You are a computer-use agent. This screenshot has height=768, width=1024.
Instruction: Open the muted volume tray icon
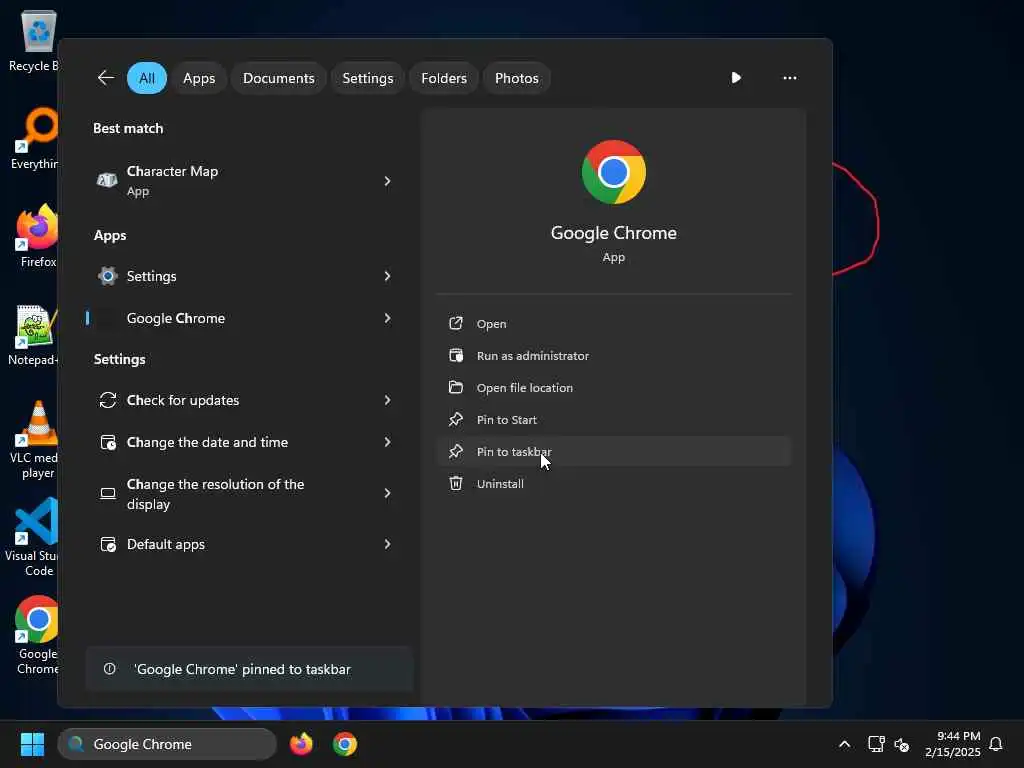pos(902,744)
